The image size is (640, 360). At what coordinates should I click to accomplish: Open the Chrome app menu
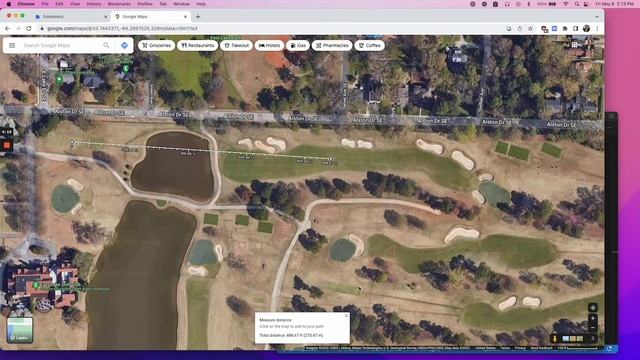click(26, 4)
